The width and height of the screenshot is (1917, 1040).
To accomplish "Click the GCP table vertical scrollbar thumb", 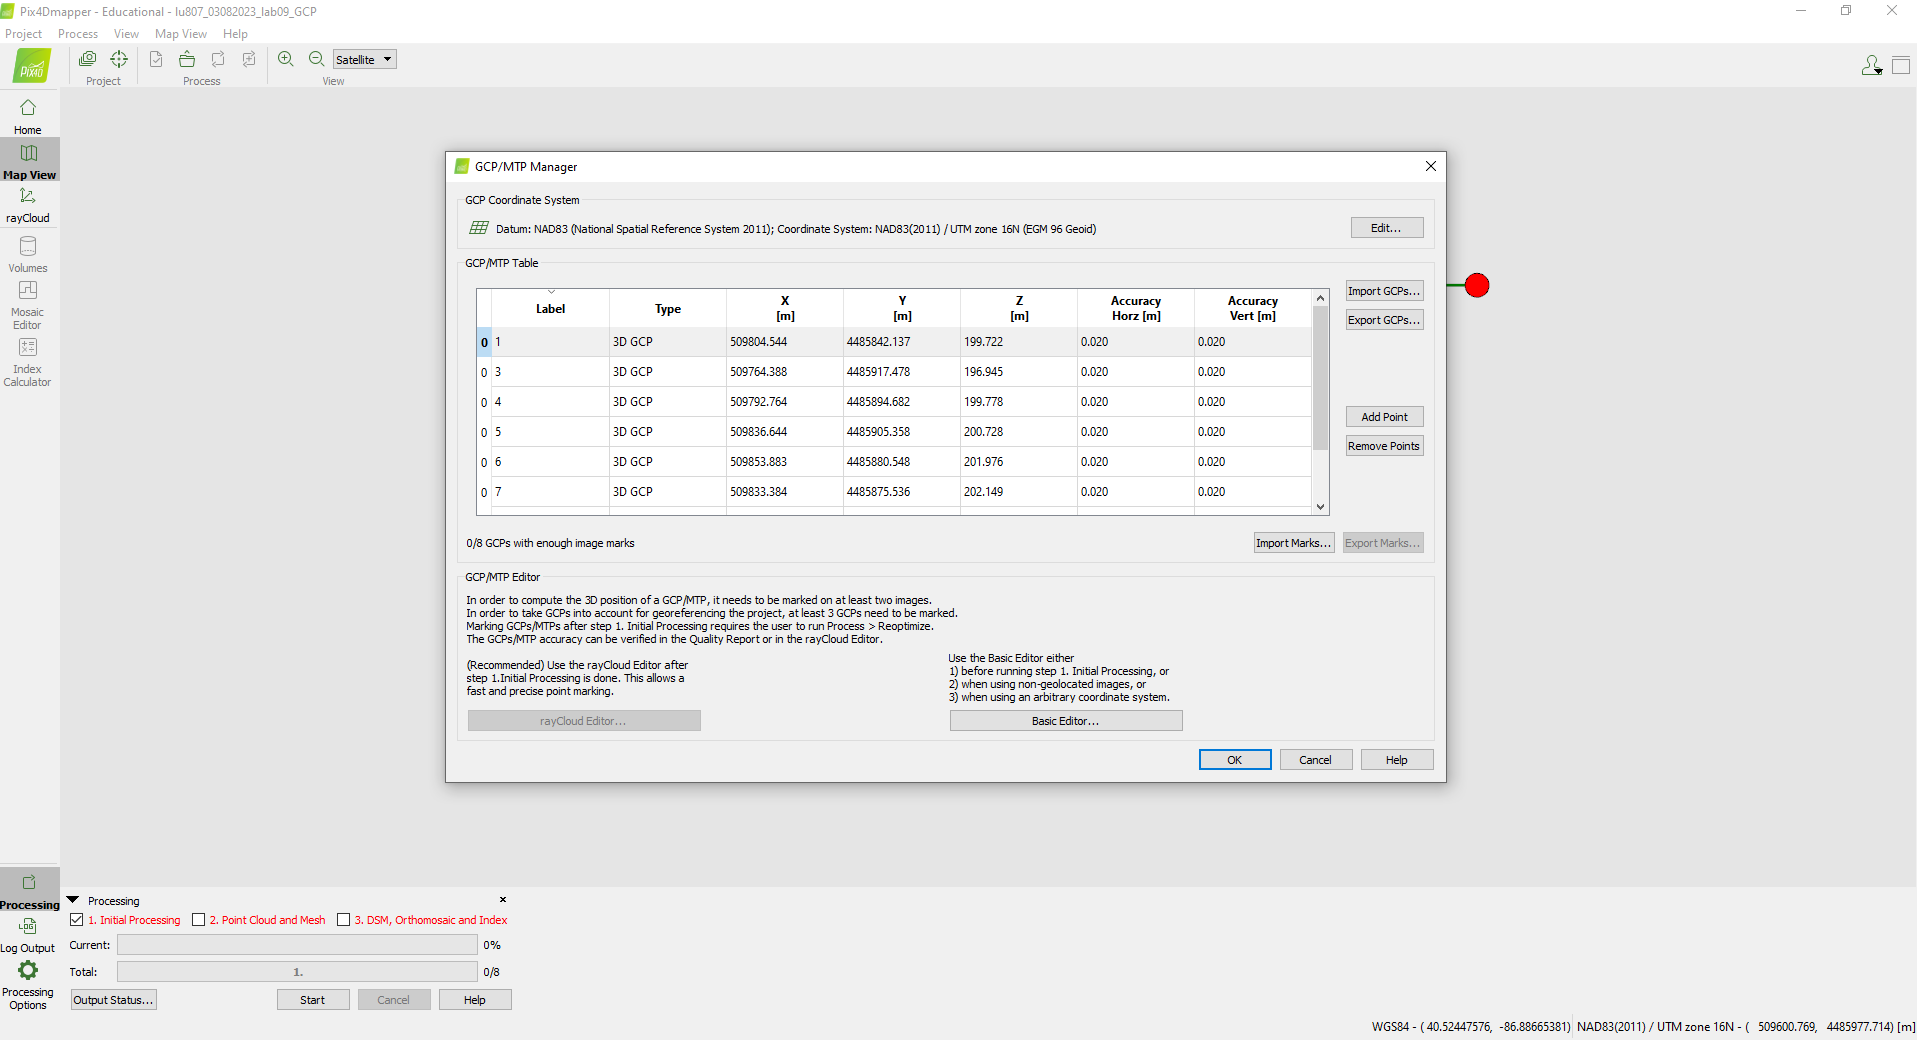I will pyautogui.click(x=1320, y=378).
